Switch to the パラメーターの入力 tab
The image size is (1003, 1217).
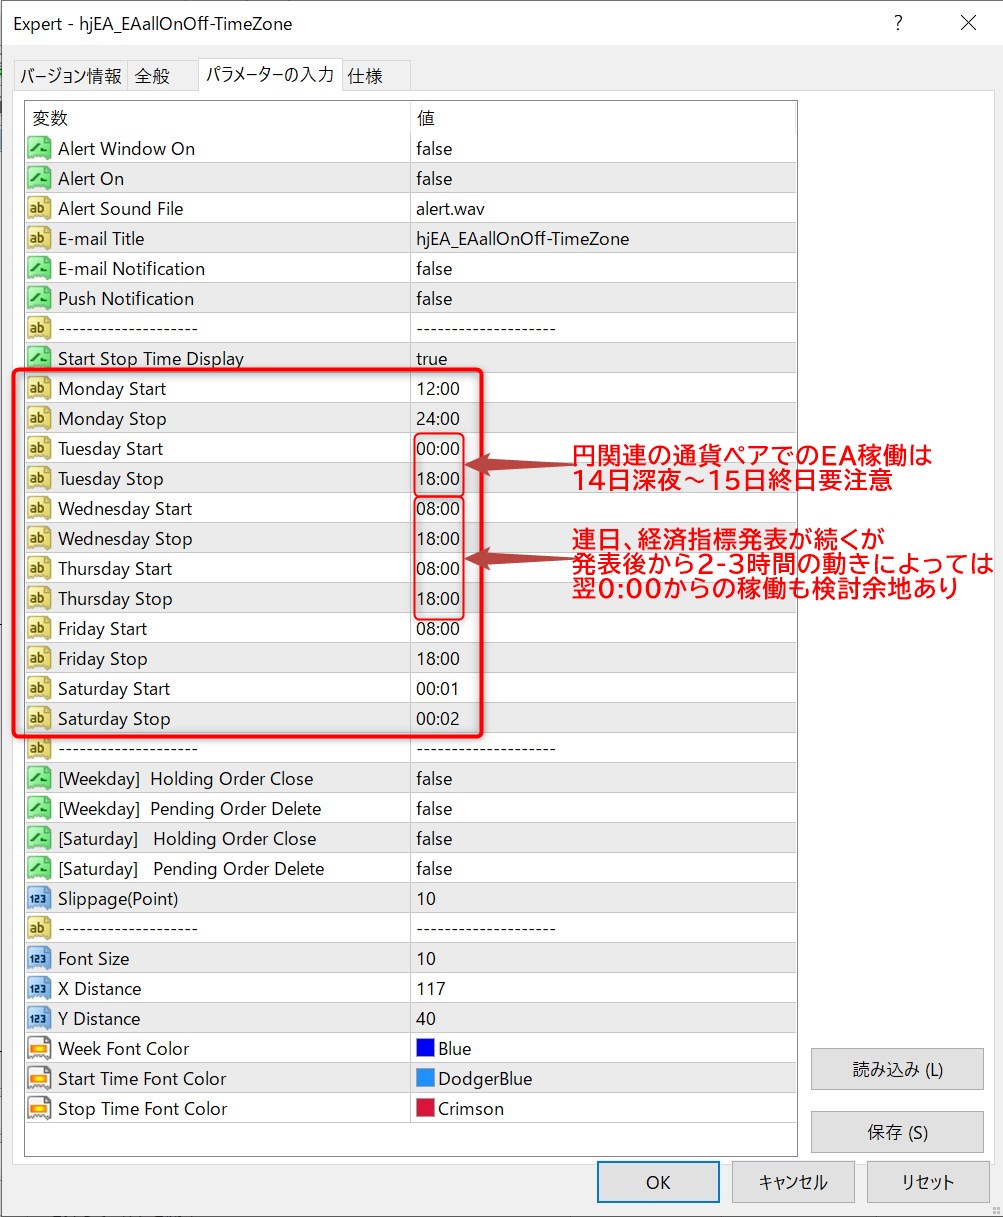pyautogui.click(x=269, y=74)
